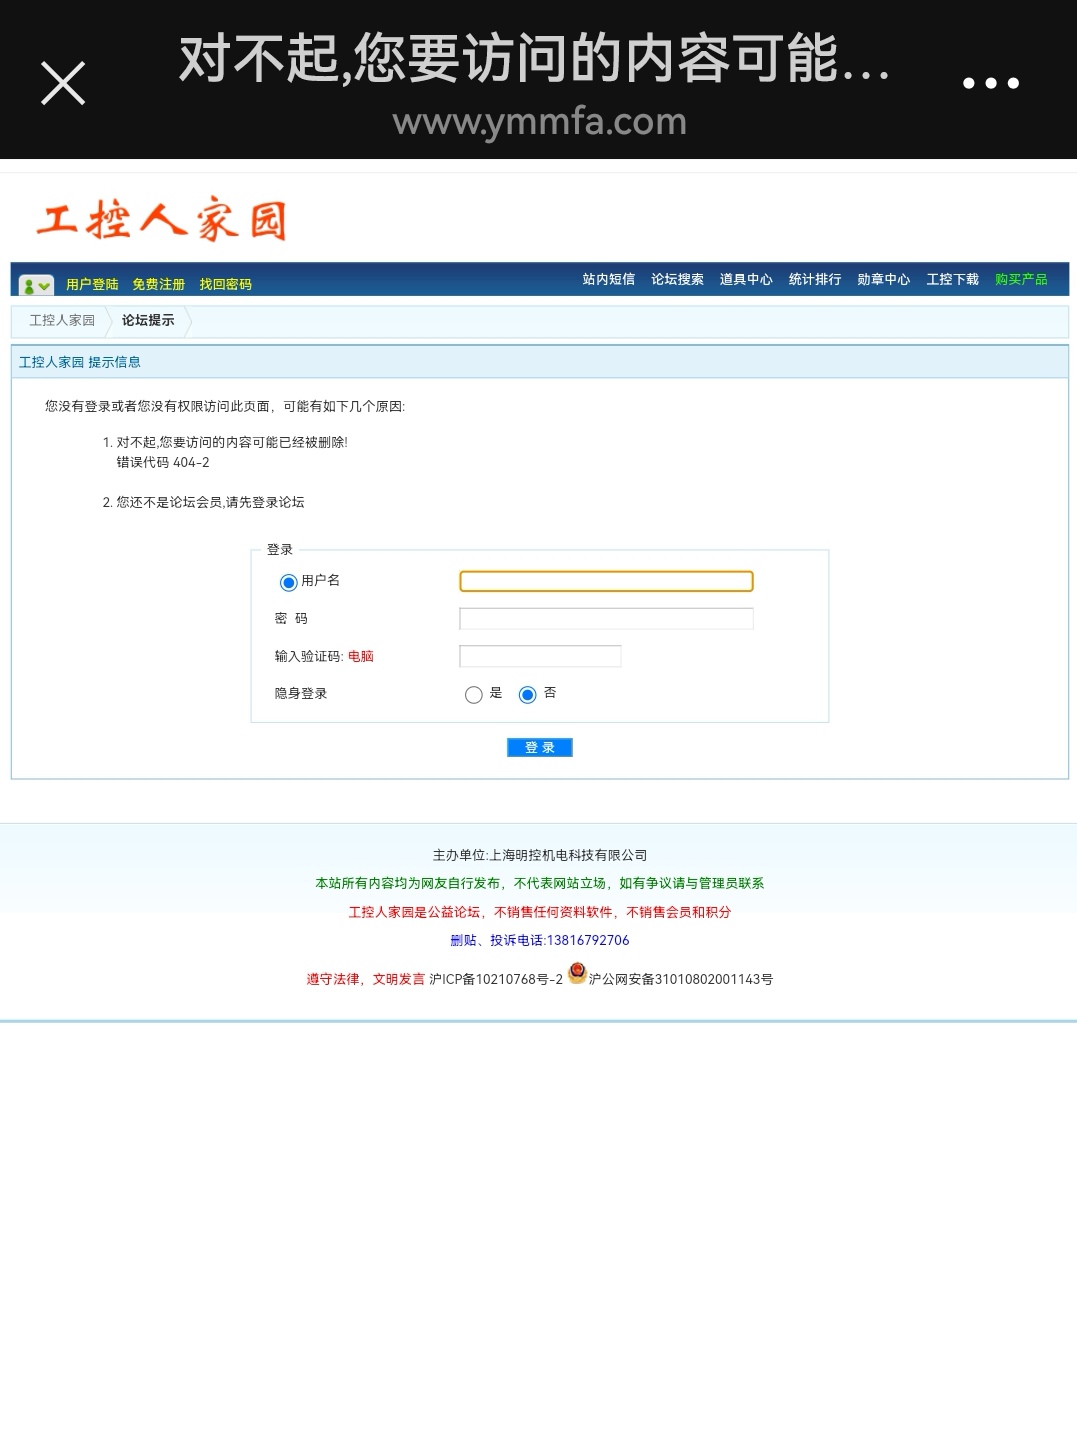Image resolution: width=1077 pixels, height=1436 pixels.
Task: Click the user avatar dropdown icon
Action: tap(37, 286)
